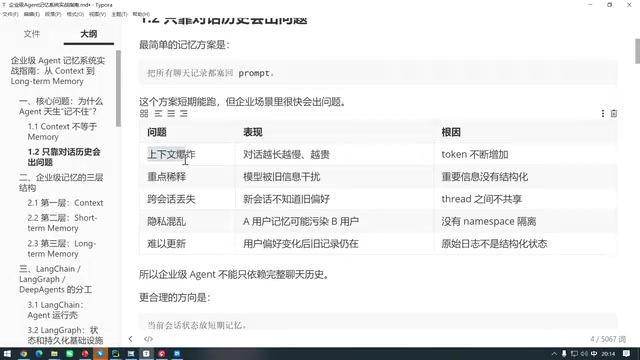Jump to 1.1 Context 不等于 Memory
This screenshot has height=360, width=640.
point(62,131)
